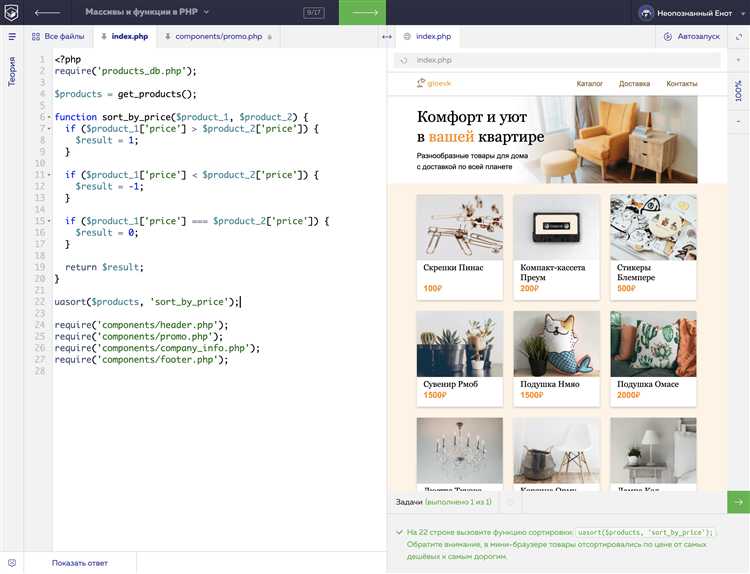Go to previous lesson with back arrow
750x574 pixels.
47,12
